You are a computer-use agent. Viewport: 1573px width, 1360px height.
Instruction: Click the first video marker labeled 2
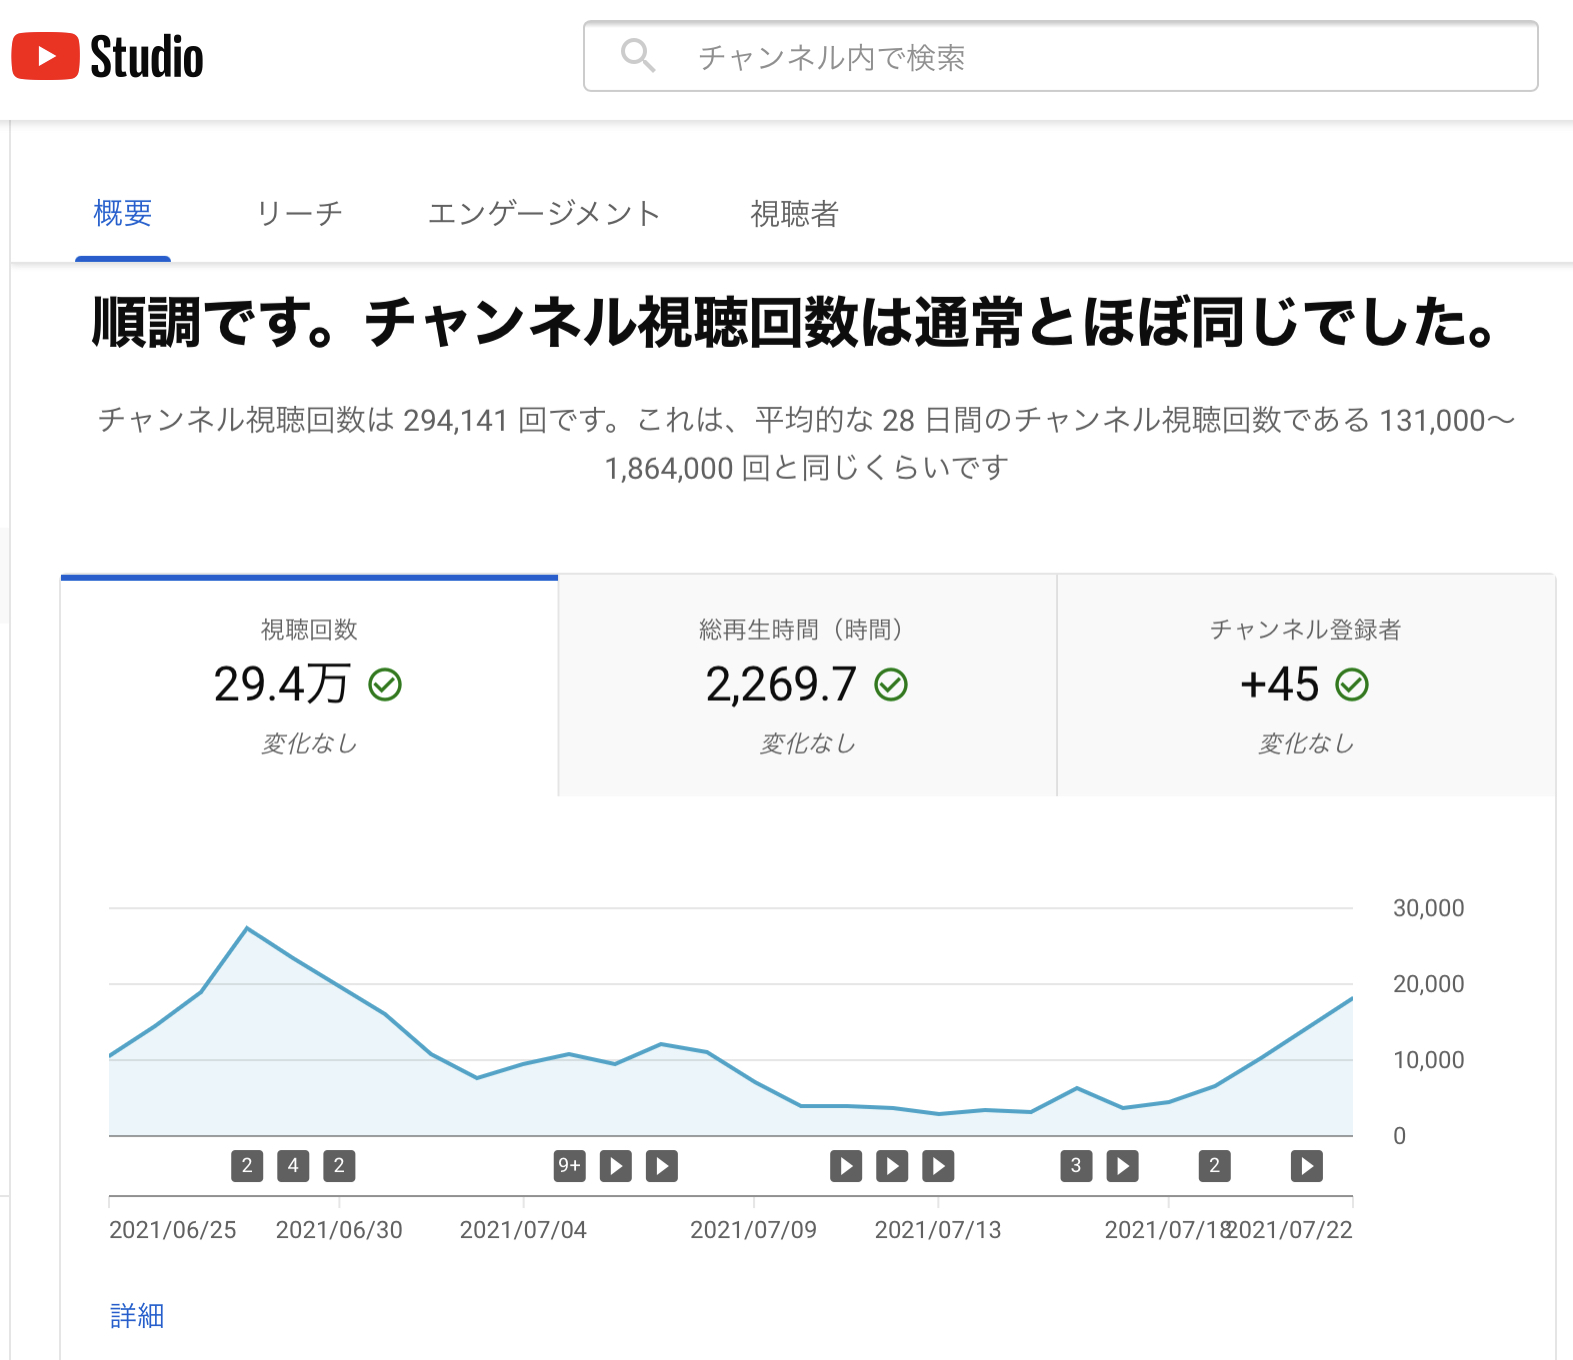247,1166
